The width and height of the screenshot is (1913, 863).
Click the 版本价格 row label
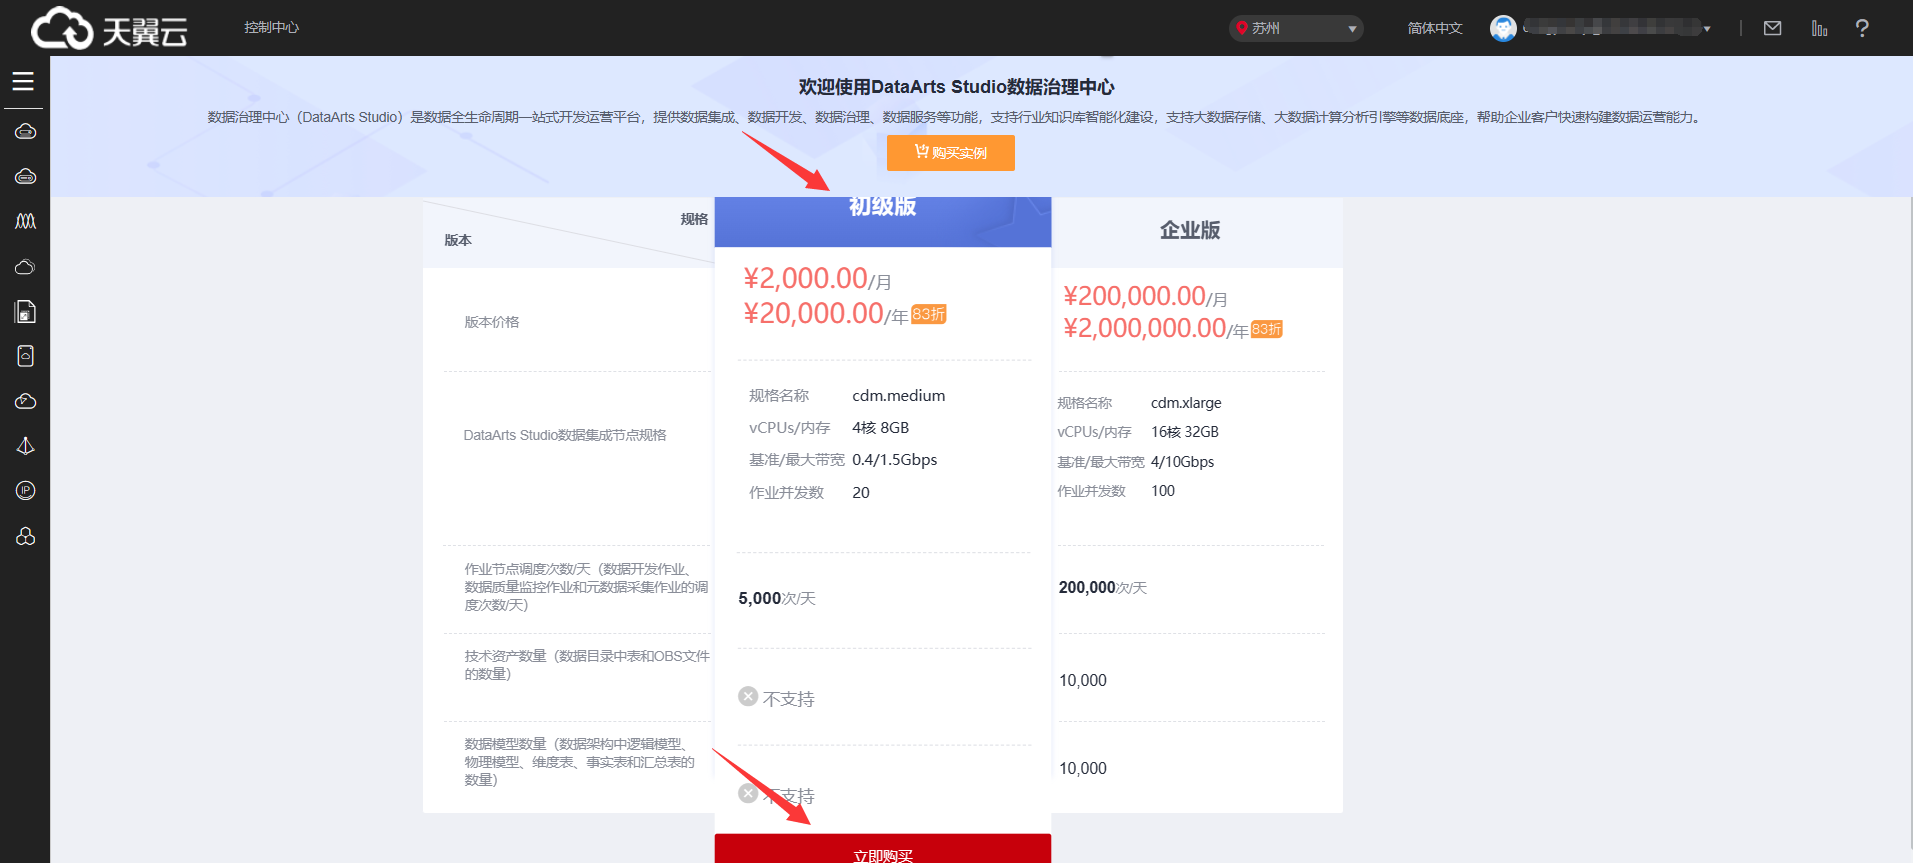pyautogui.click(x=492, y=322)
